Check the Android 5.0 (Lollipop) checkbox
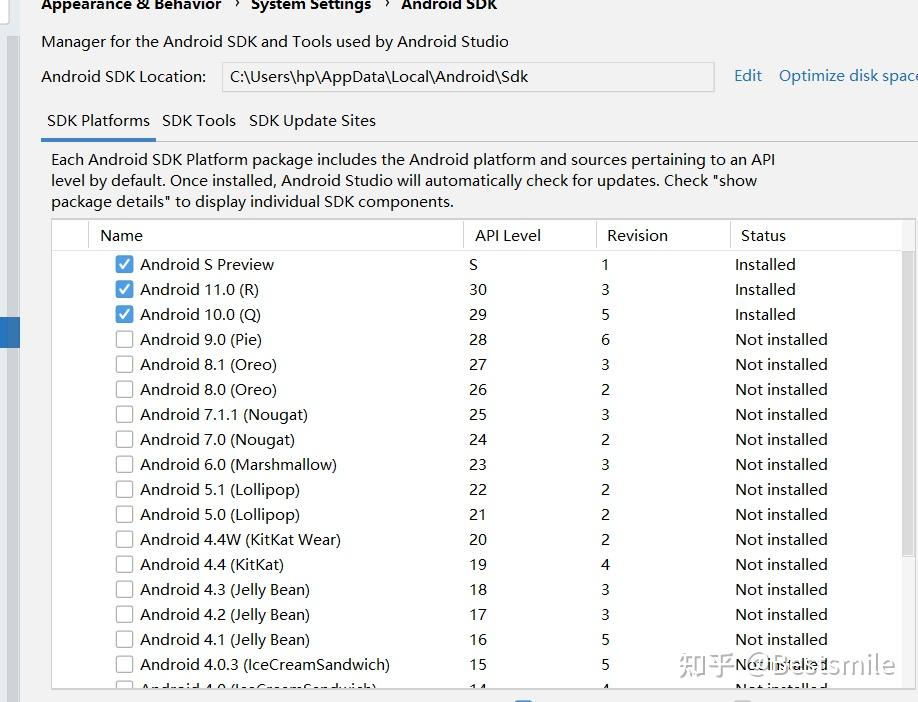 pos(124,515)
